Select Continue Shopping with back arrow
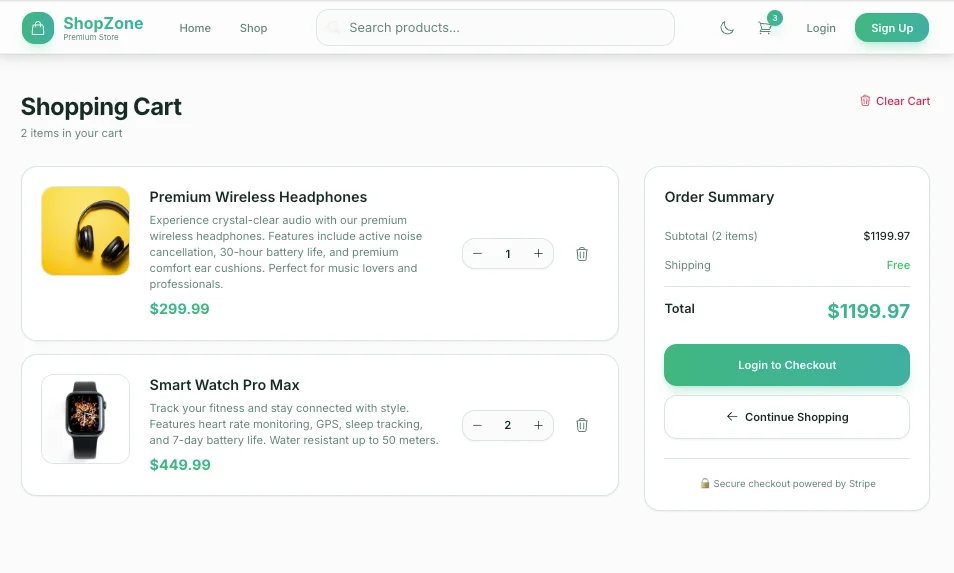 coord(787,417)
